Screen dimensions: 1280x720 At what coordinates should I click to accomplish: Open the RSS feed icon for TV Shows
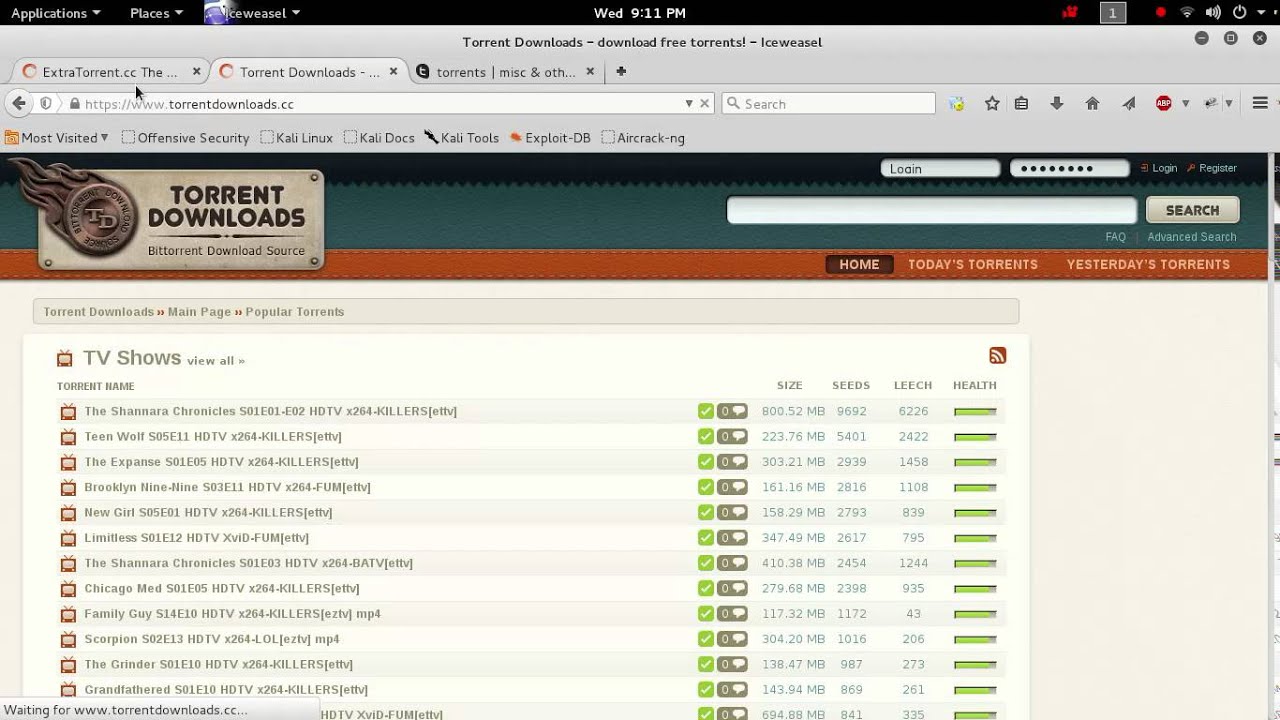tap(997, 356)
